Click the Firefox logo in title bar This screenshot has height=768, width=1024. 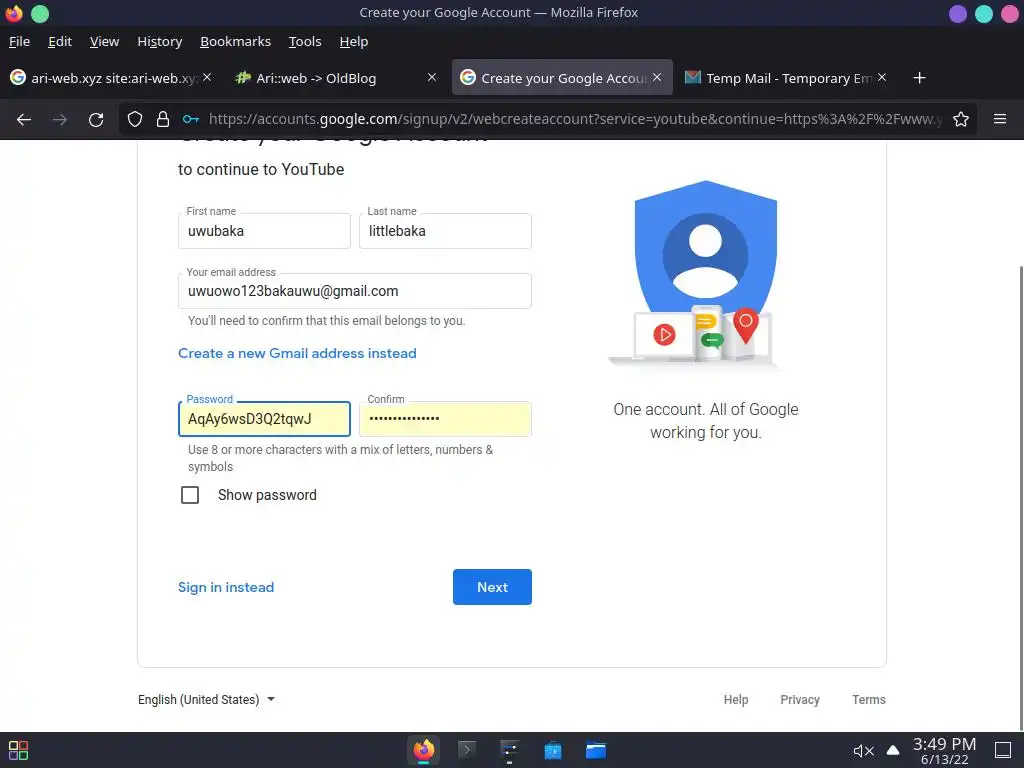coord(14,13)
